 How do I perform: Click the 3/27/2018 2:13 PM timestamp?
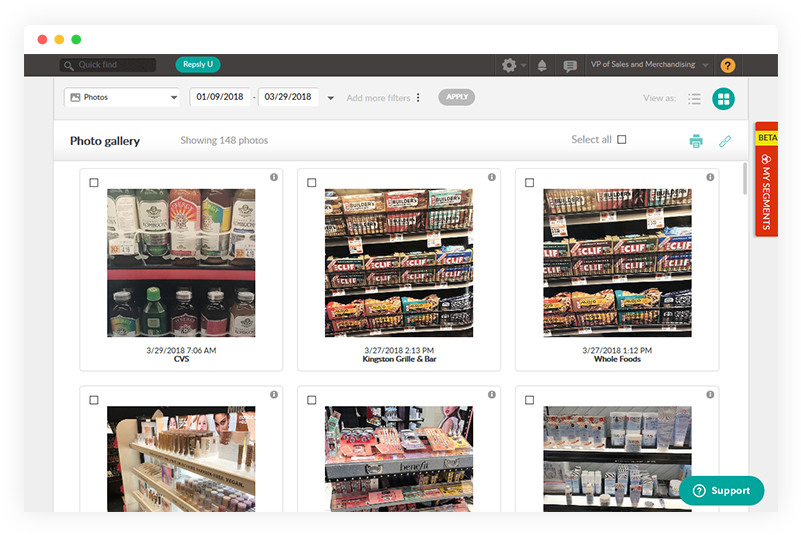399,351
